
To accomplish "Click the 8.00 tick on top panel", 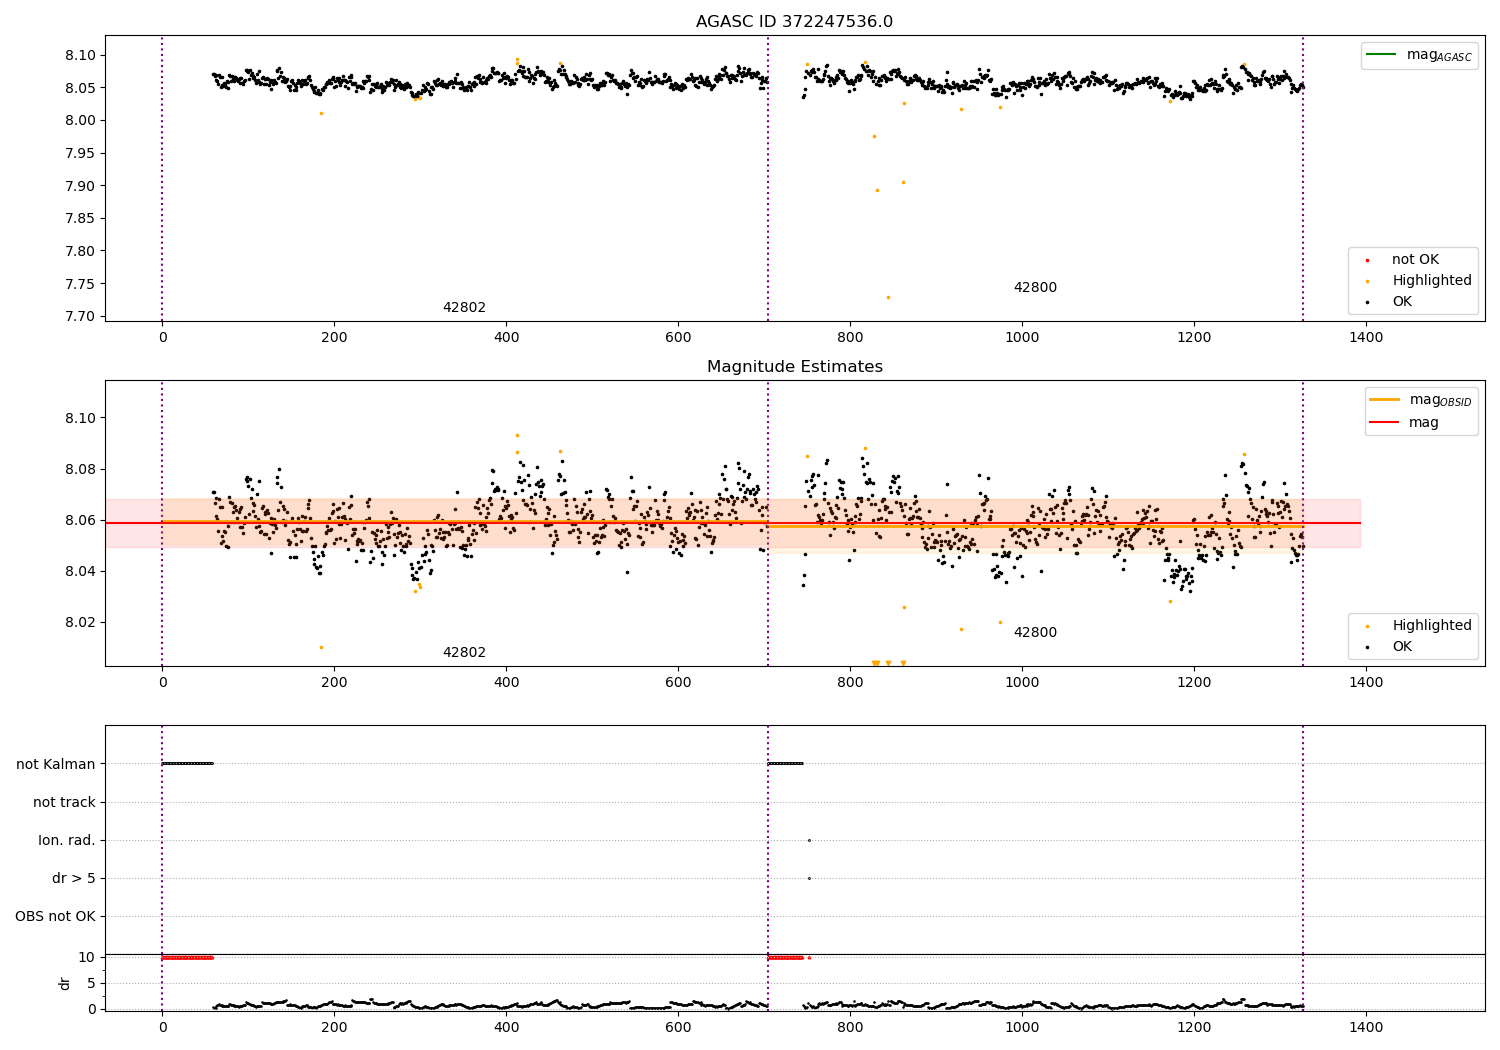I will point(80,121).
